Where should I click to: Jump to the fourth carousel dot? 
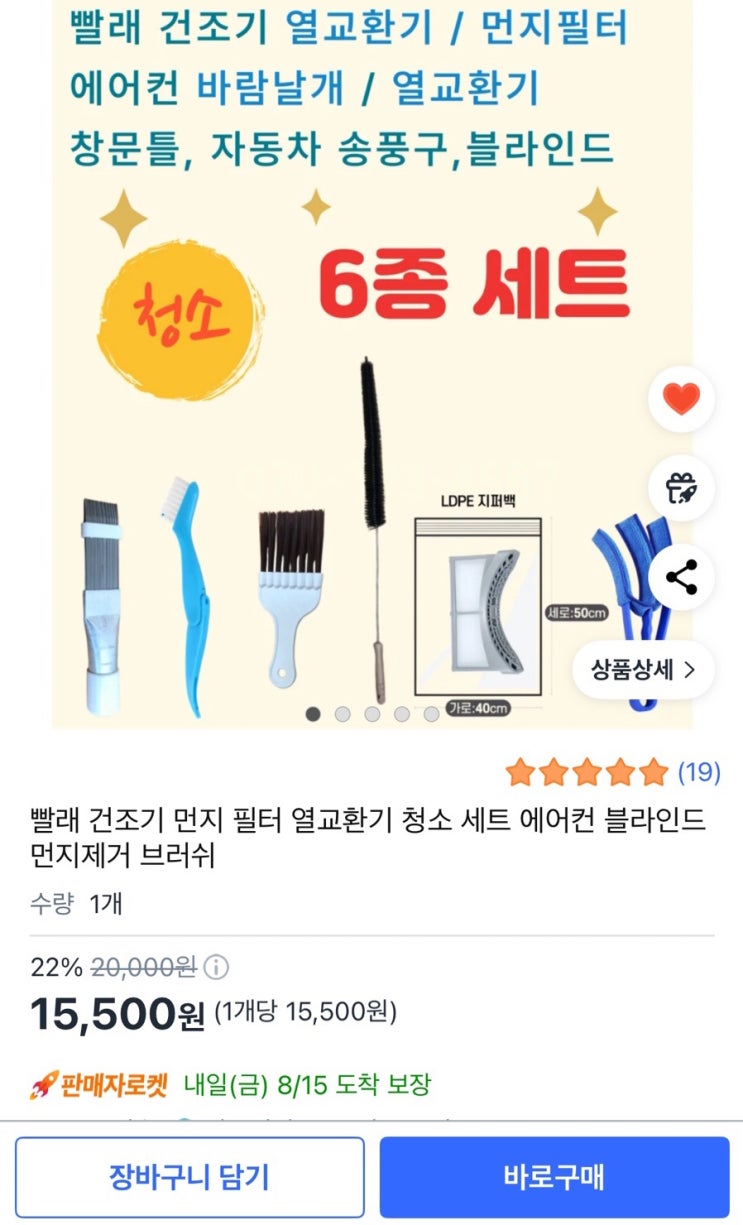[x=402, y=714]
